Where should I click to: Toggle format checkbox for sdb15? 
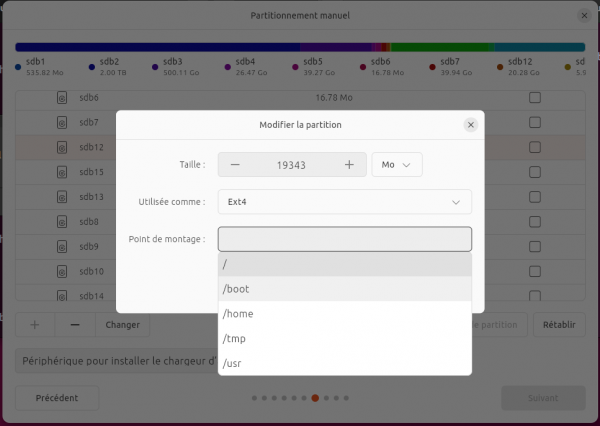(535, 172)
